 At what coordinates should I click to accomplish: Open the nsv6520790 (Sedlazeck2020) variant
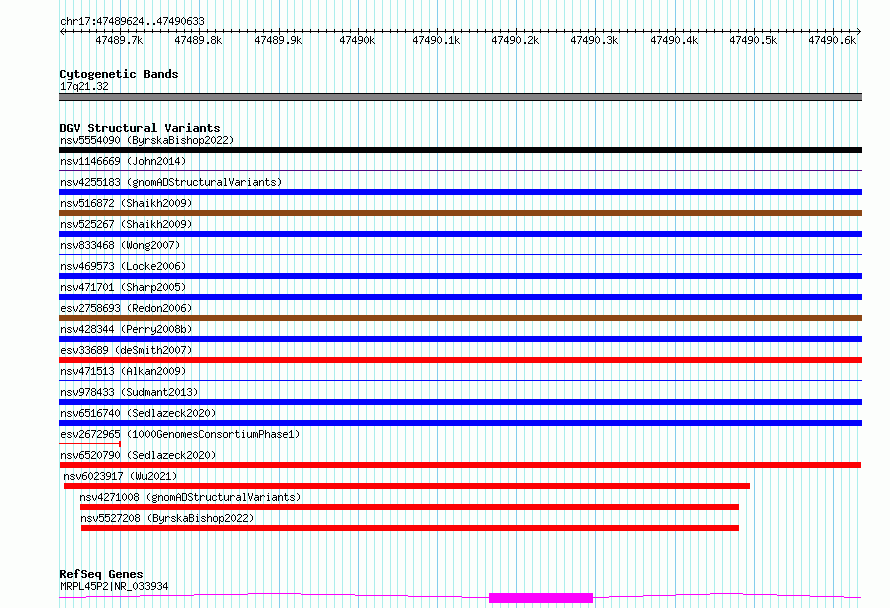click(138, 455)
